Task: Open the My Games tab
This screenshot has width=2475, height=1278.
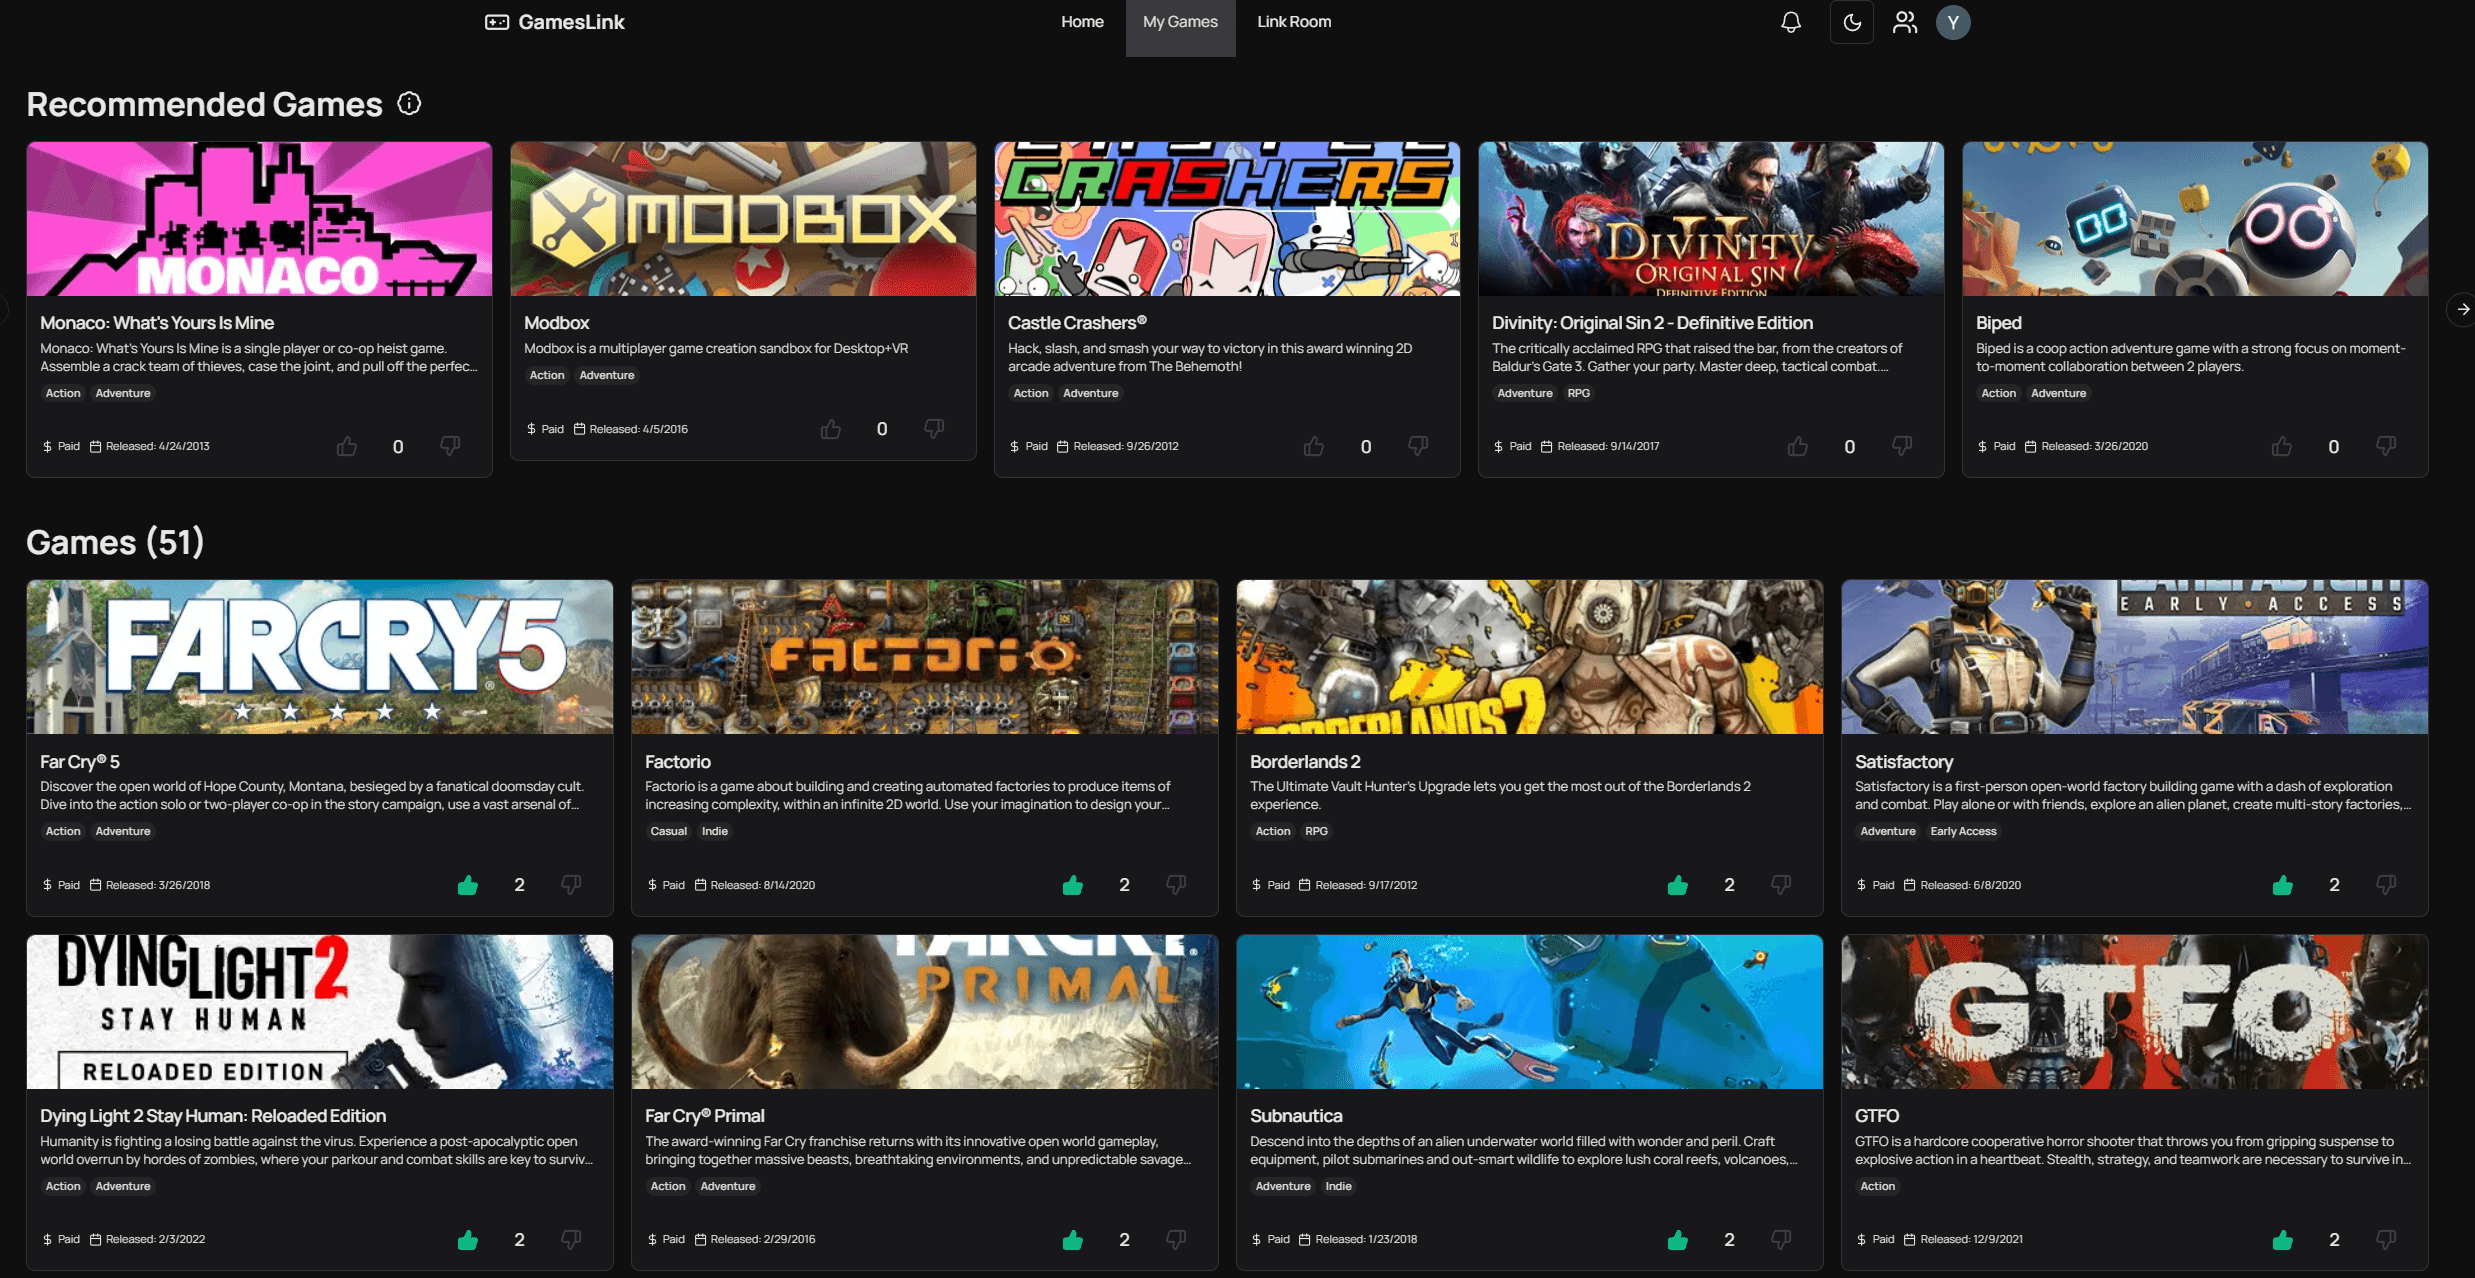Action: click(1180, 23)
